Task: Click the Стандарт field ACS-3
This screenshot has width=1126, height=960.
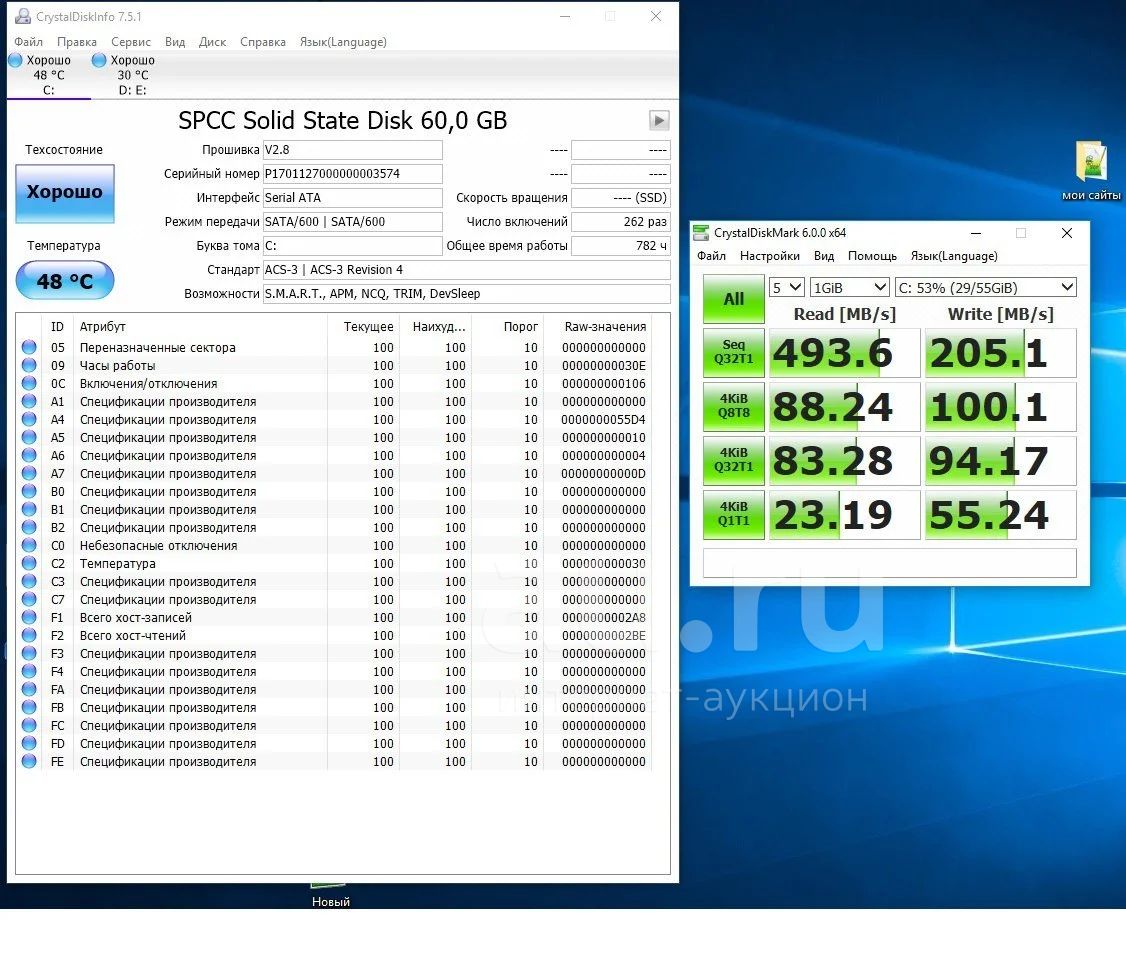Action: [467, 270]
